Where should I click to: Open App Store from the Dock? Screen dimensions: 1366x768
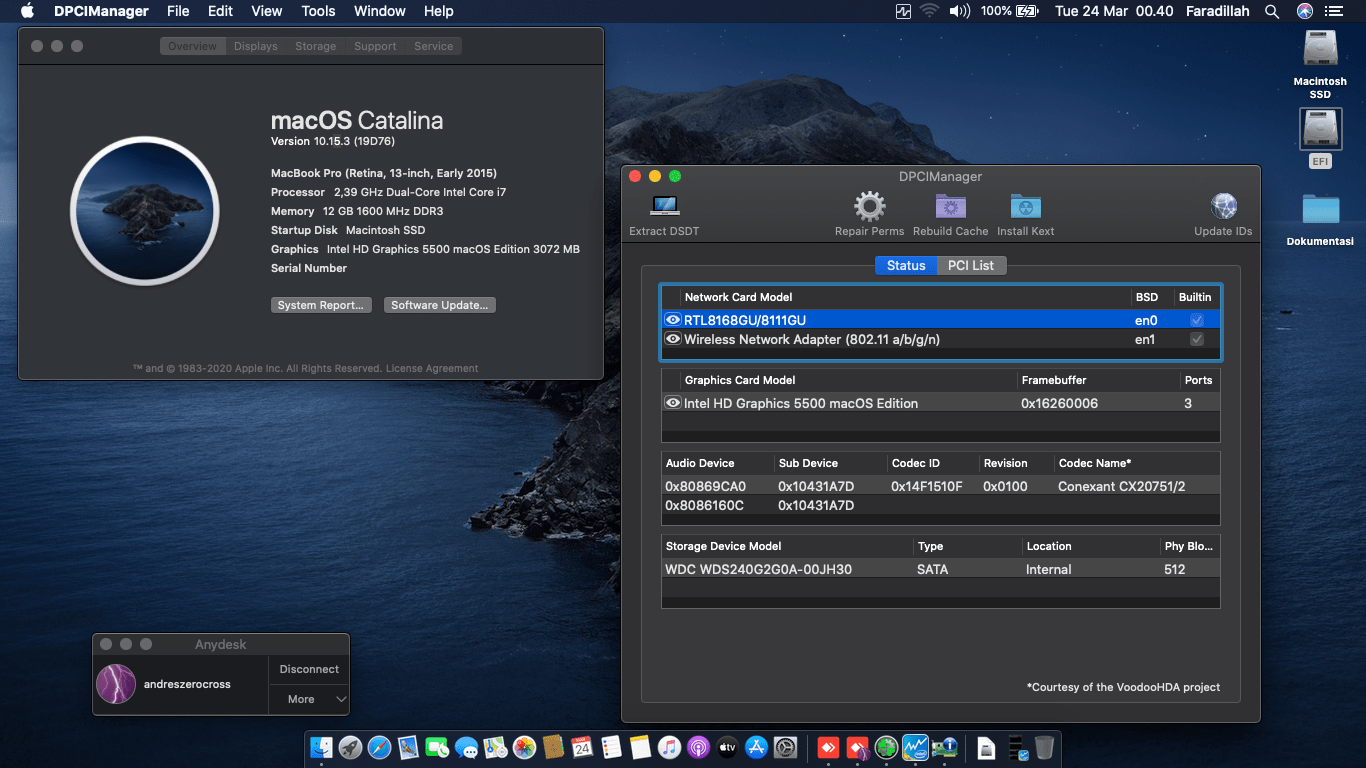[756, 747]
